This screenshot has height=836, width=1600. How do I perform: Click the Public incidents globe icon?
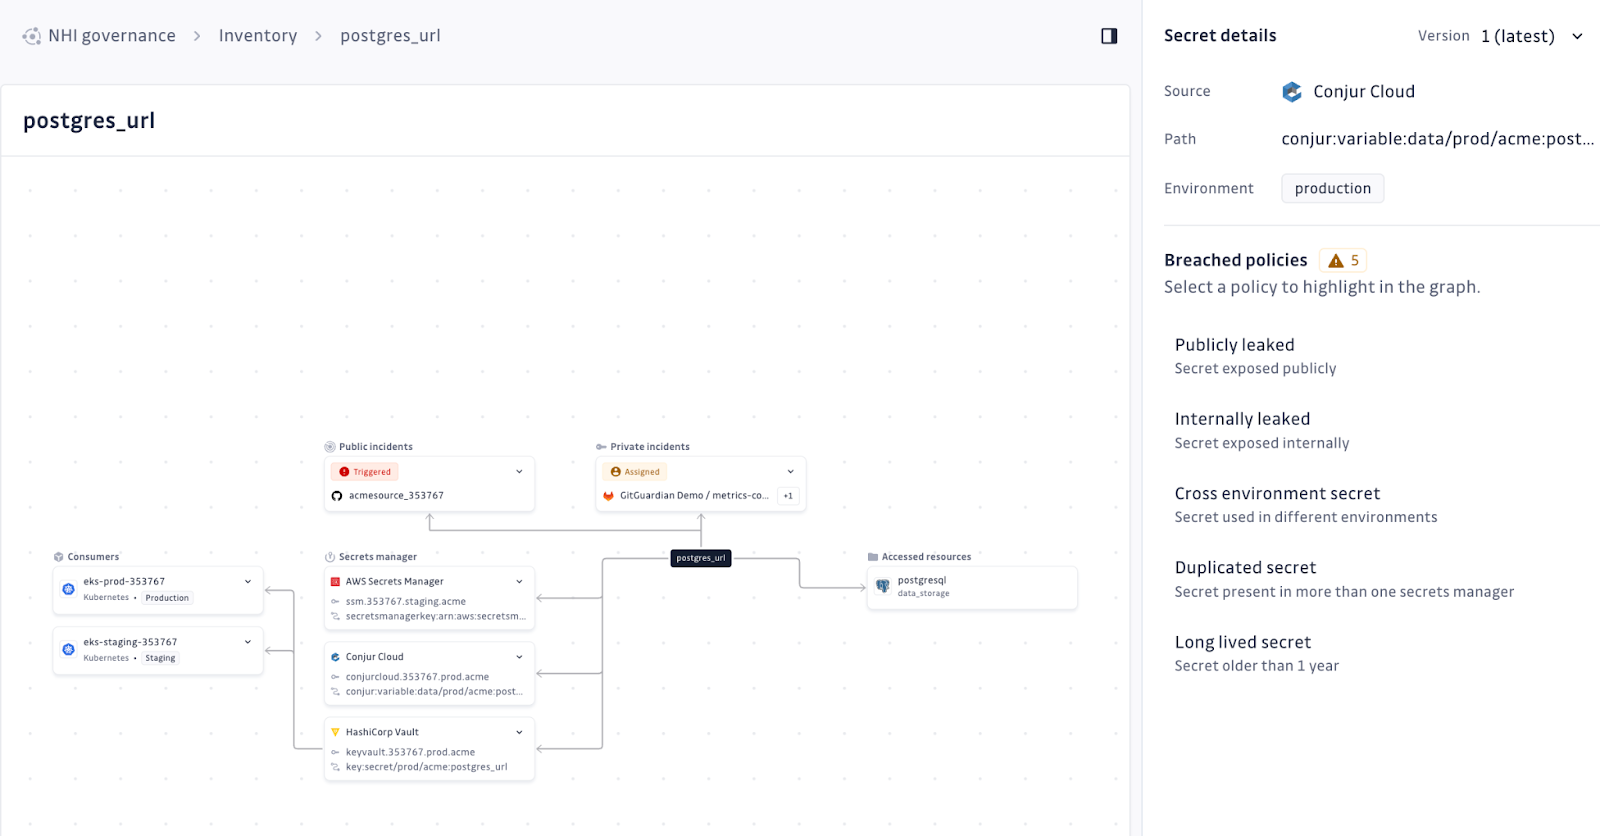tap(330, 447)
